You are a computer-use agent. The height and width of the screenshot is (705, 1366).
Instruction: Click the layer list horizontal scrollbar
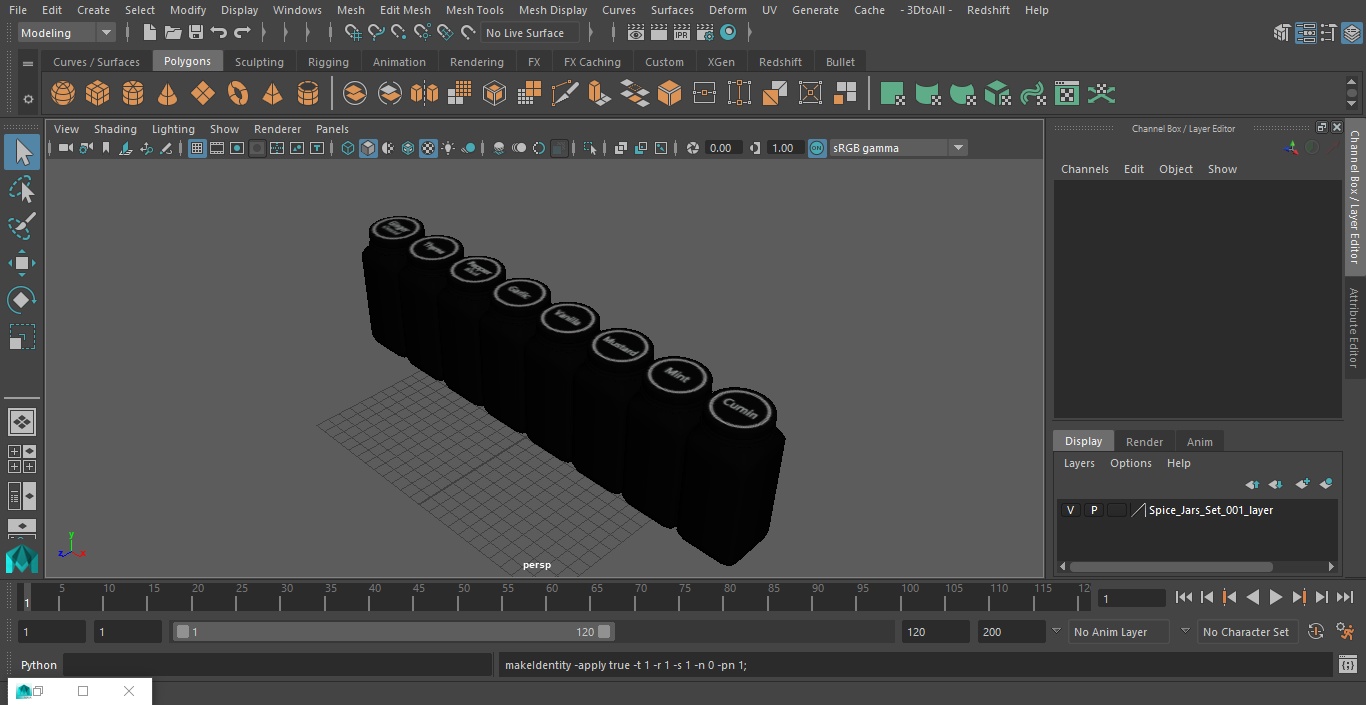[x=1172, y=566]
